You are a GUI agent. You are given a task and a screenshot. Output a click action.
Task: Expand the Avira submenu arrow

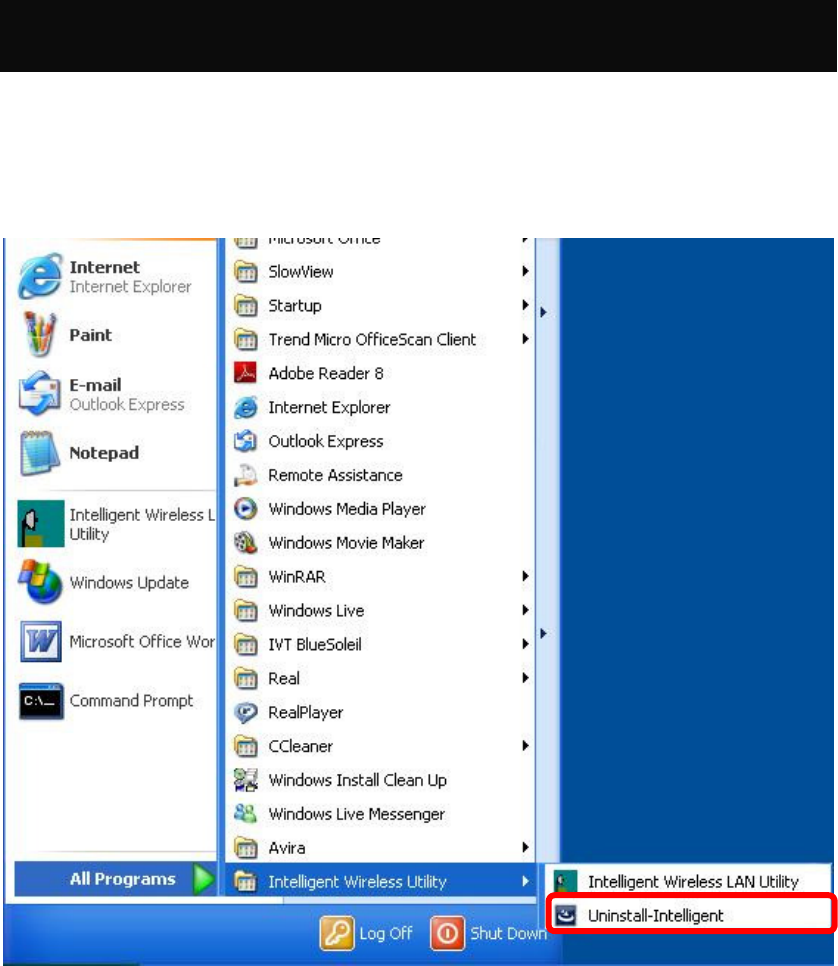click(525, 847)
